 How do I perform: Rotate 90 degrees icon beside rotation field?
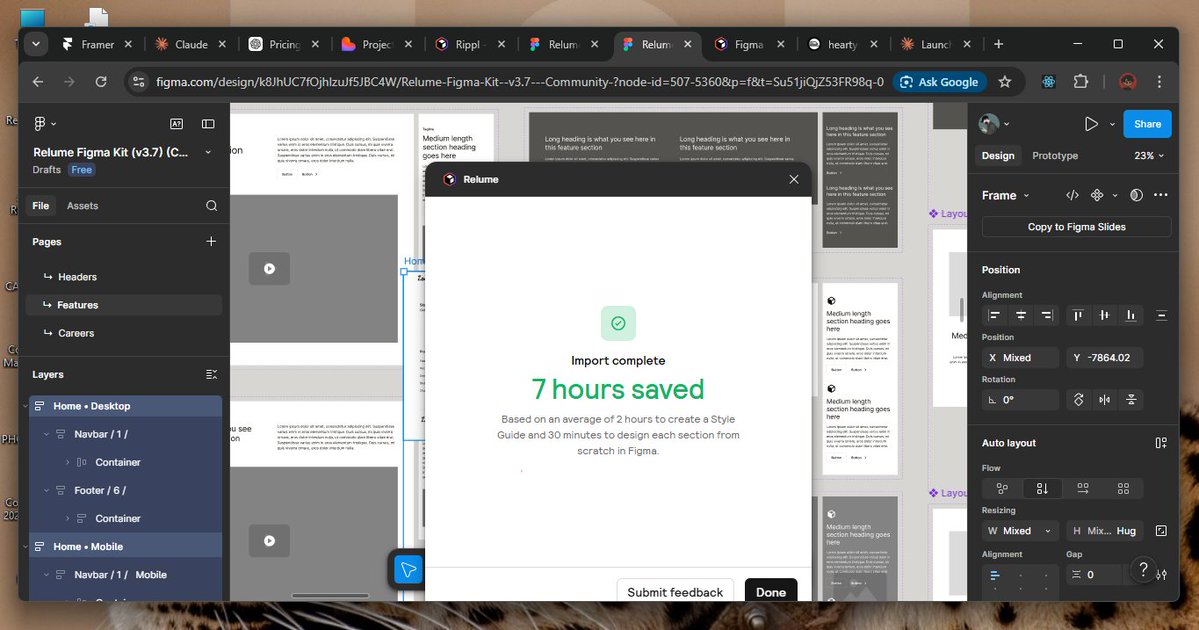[1078, 400]
